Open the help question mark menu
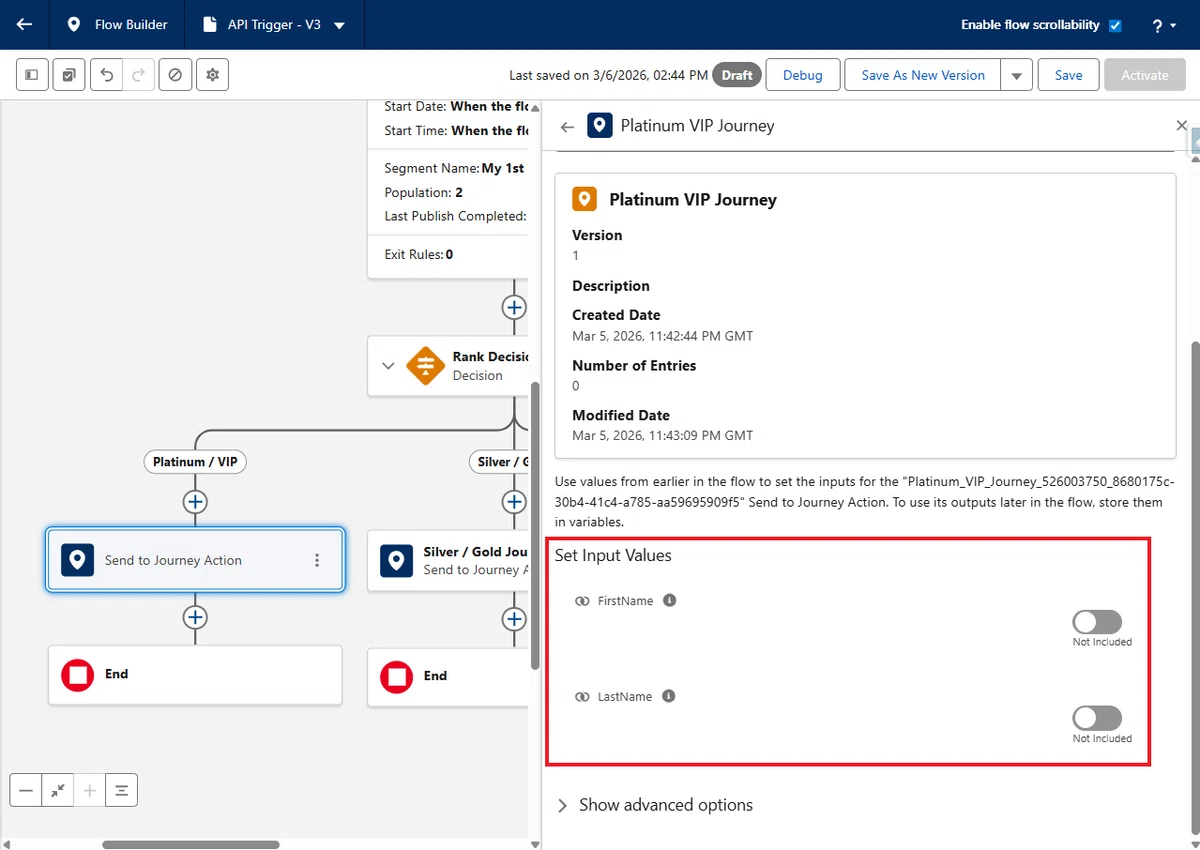This screenshot has width=1200, height=850. (x=1164, y=25)
